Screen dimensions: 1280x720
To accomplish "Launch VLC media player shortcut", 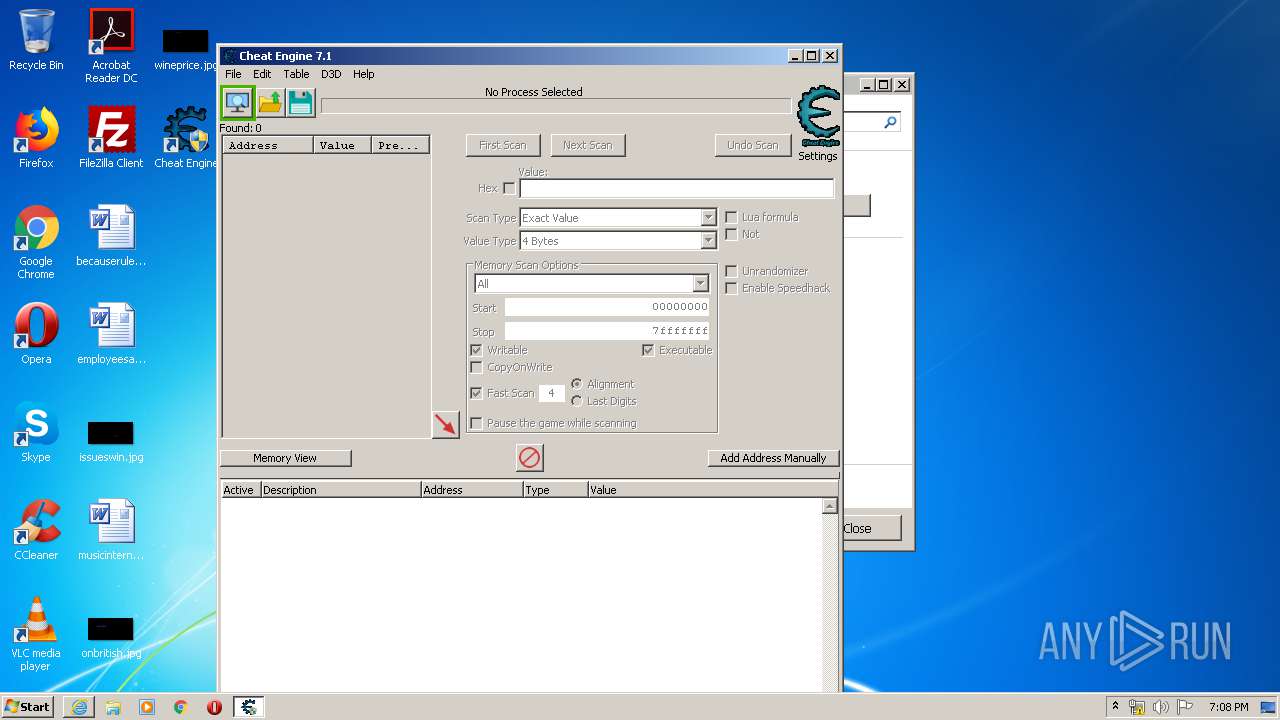I will point(36,634).
